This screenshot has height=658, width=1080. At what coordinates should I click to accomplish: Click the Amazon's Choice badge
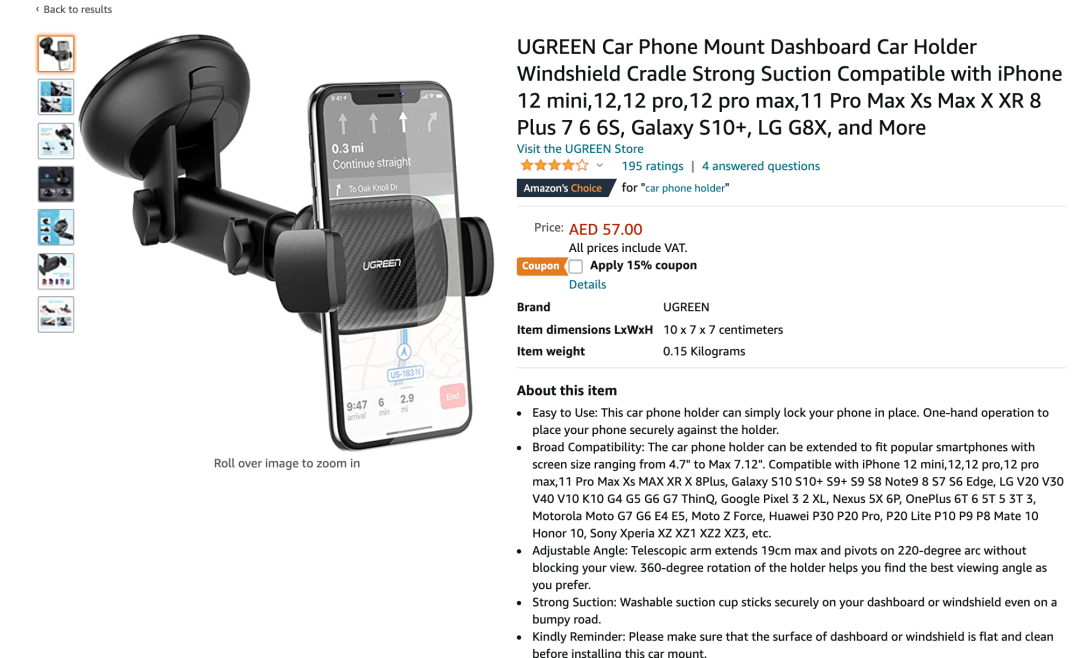pyautogui.click(x=564, y=188)
